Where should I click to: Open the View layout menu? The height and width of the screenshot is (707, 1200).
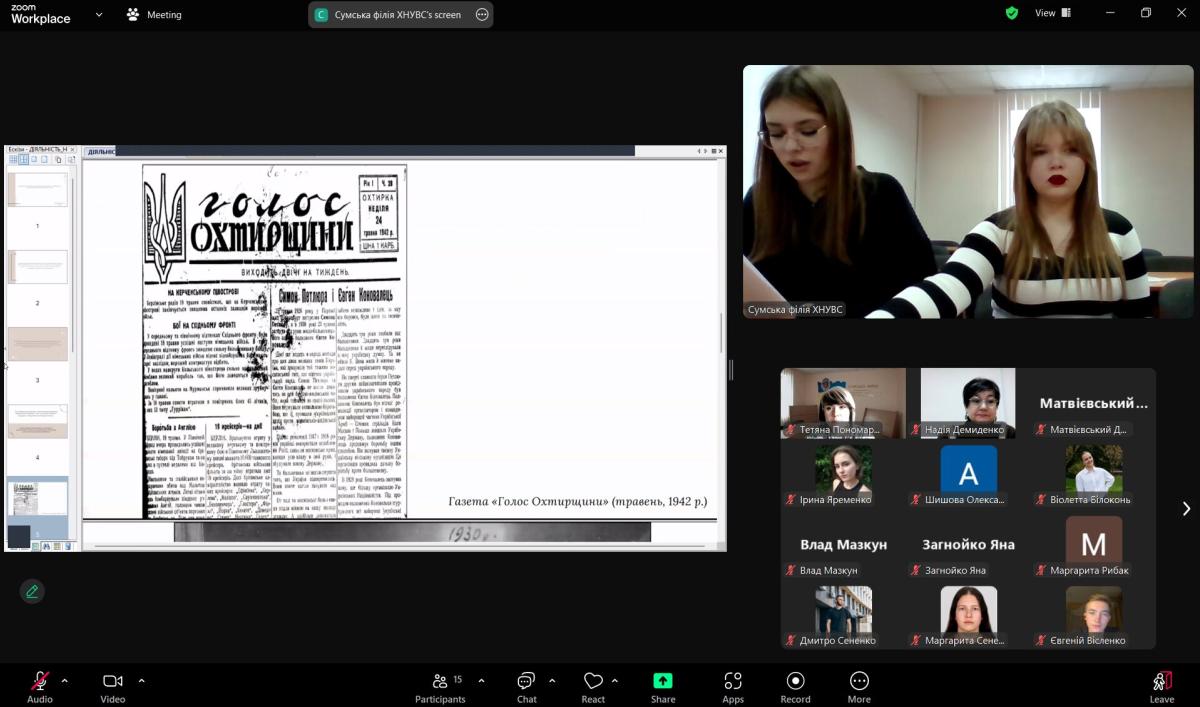tap(1052, 13)
